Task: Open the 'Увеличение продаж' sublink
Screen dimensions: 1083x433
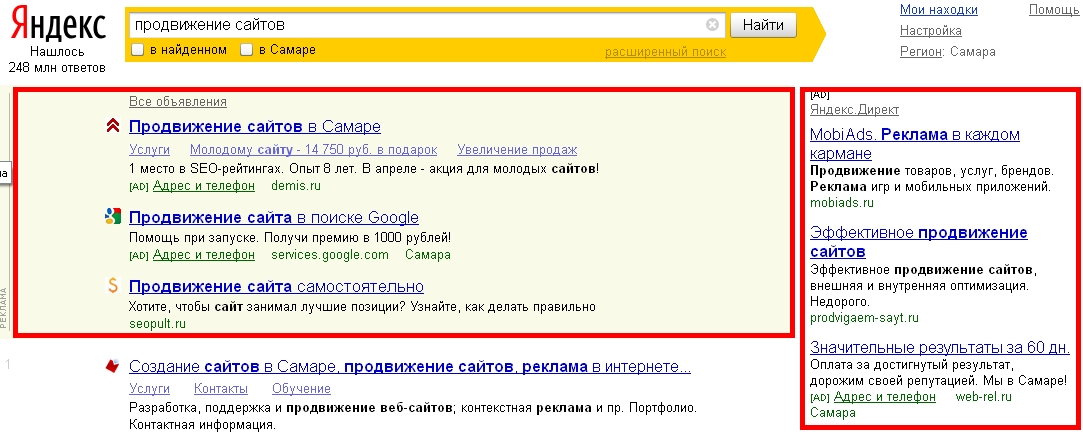Action: (x=517, y=150)
